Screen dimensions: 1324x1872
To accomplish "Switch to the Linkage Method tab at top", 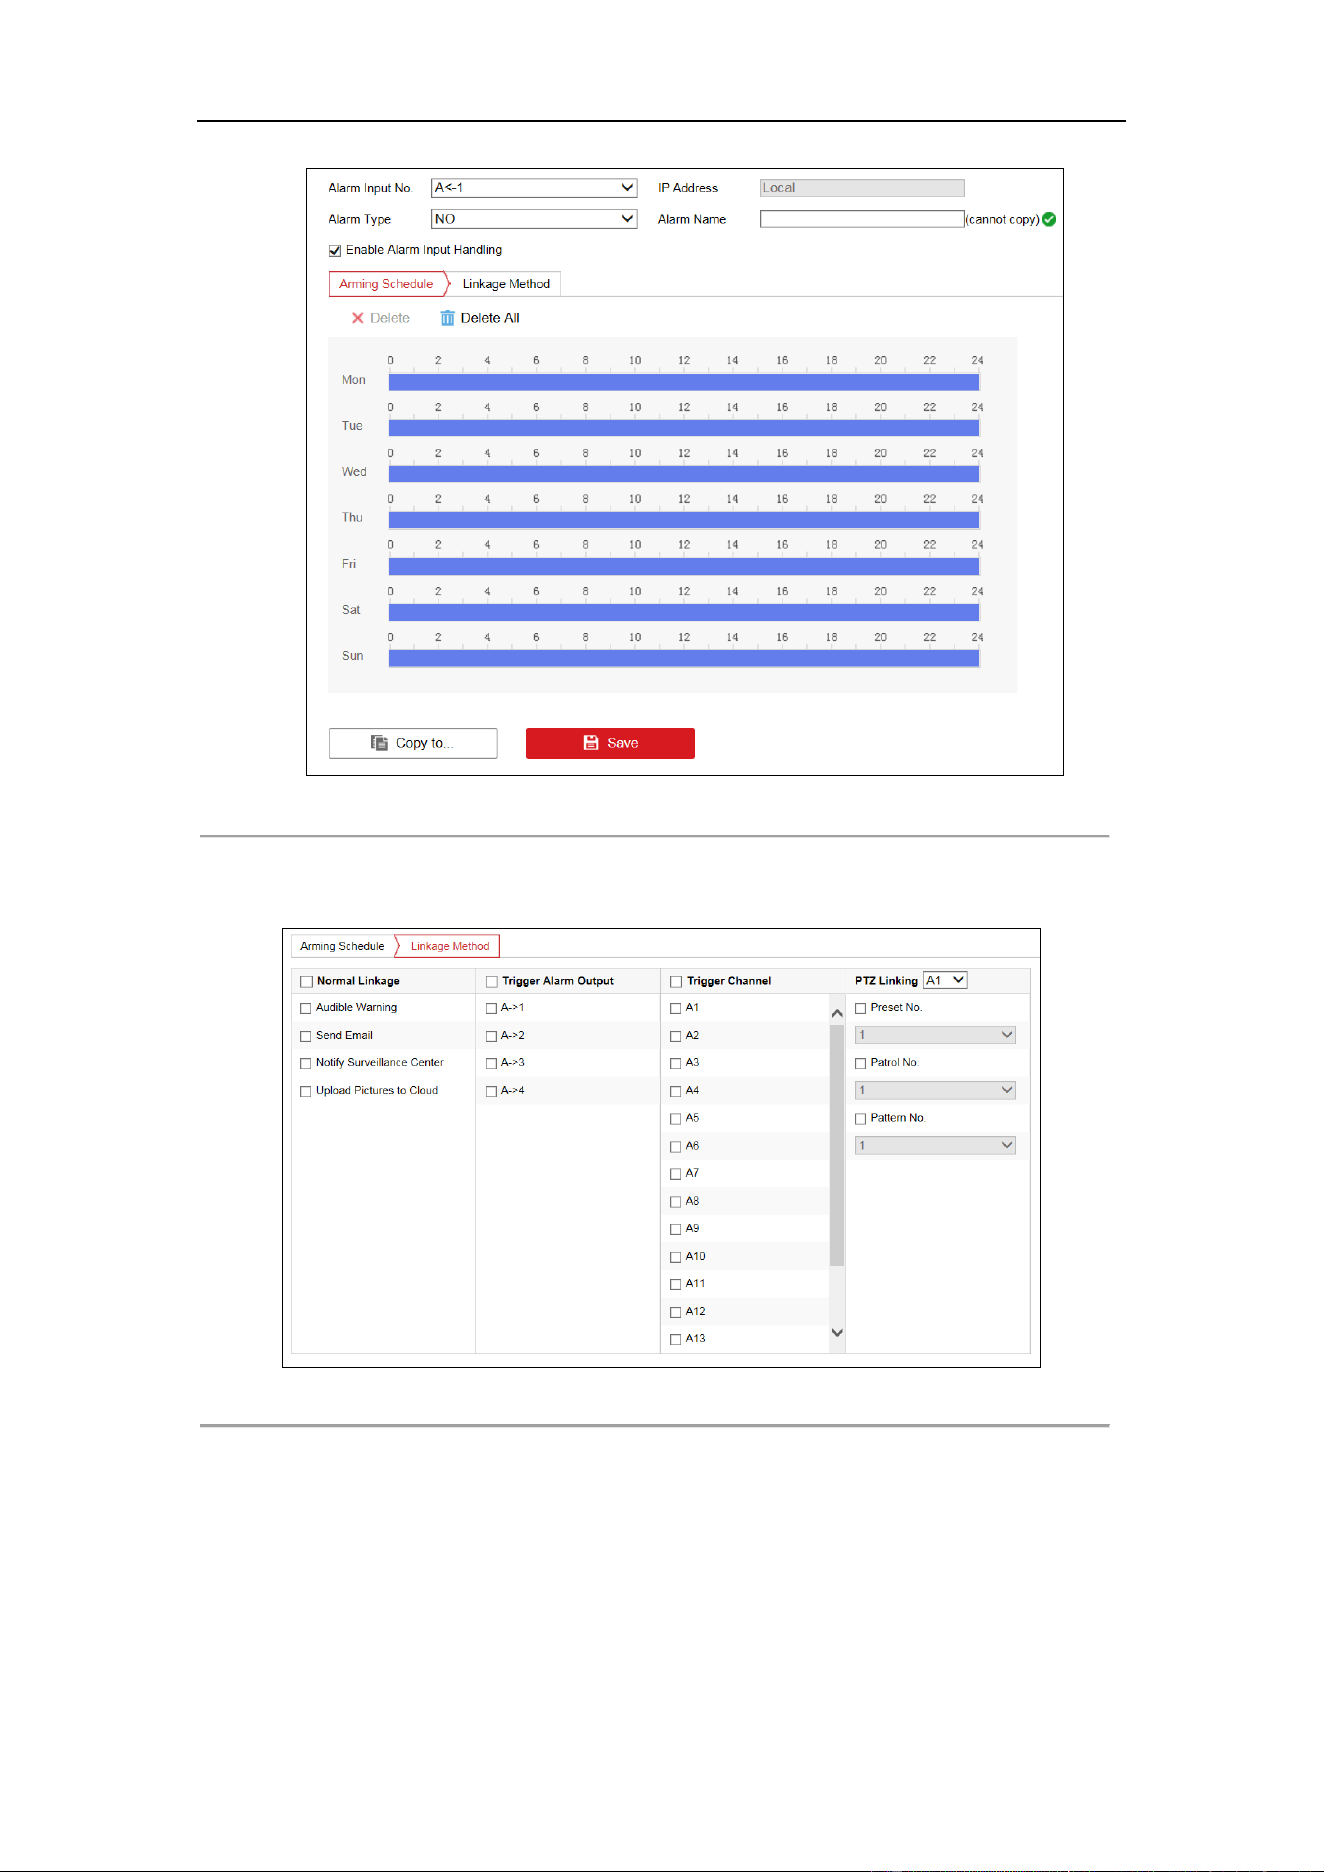I will click(x=506, y=284).
